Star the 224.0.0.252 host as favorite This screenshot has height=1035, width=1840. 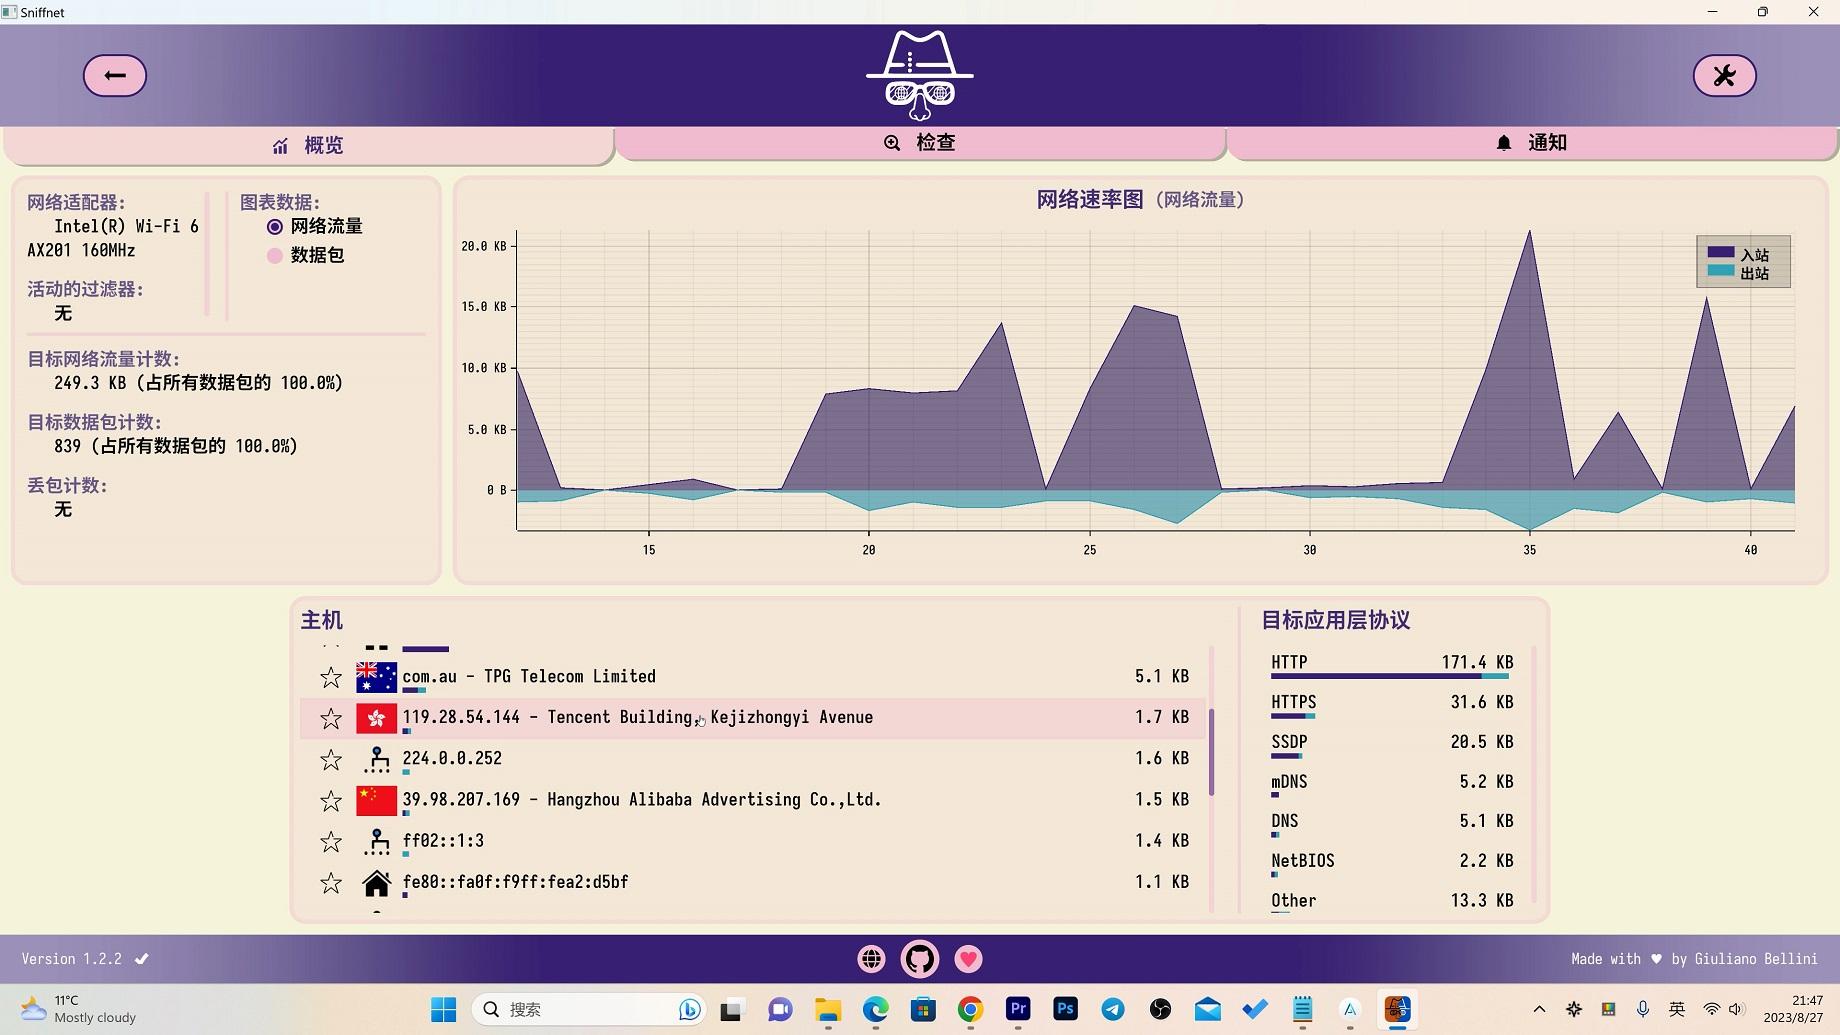331,759
